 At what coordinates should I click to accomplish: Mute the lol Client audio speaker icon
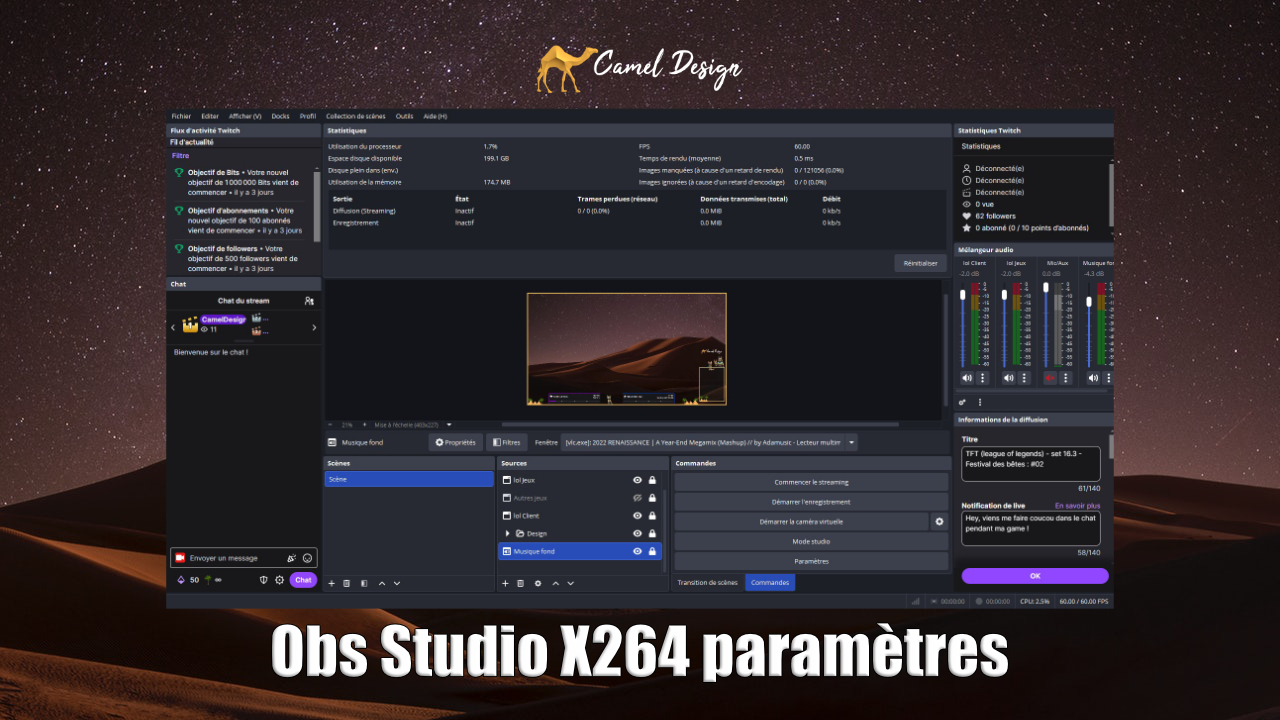tap(967, 378)
